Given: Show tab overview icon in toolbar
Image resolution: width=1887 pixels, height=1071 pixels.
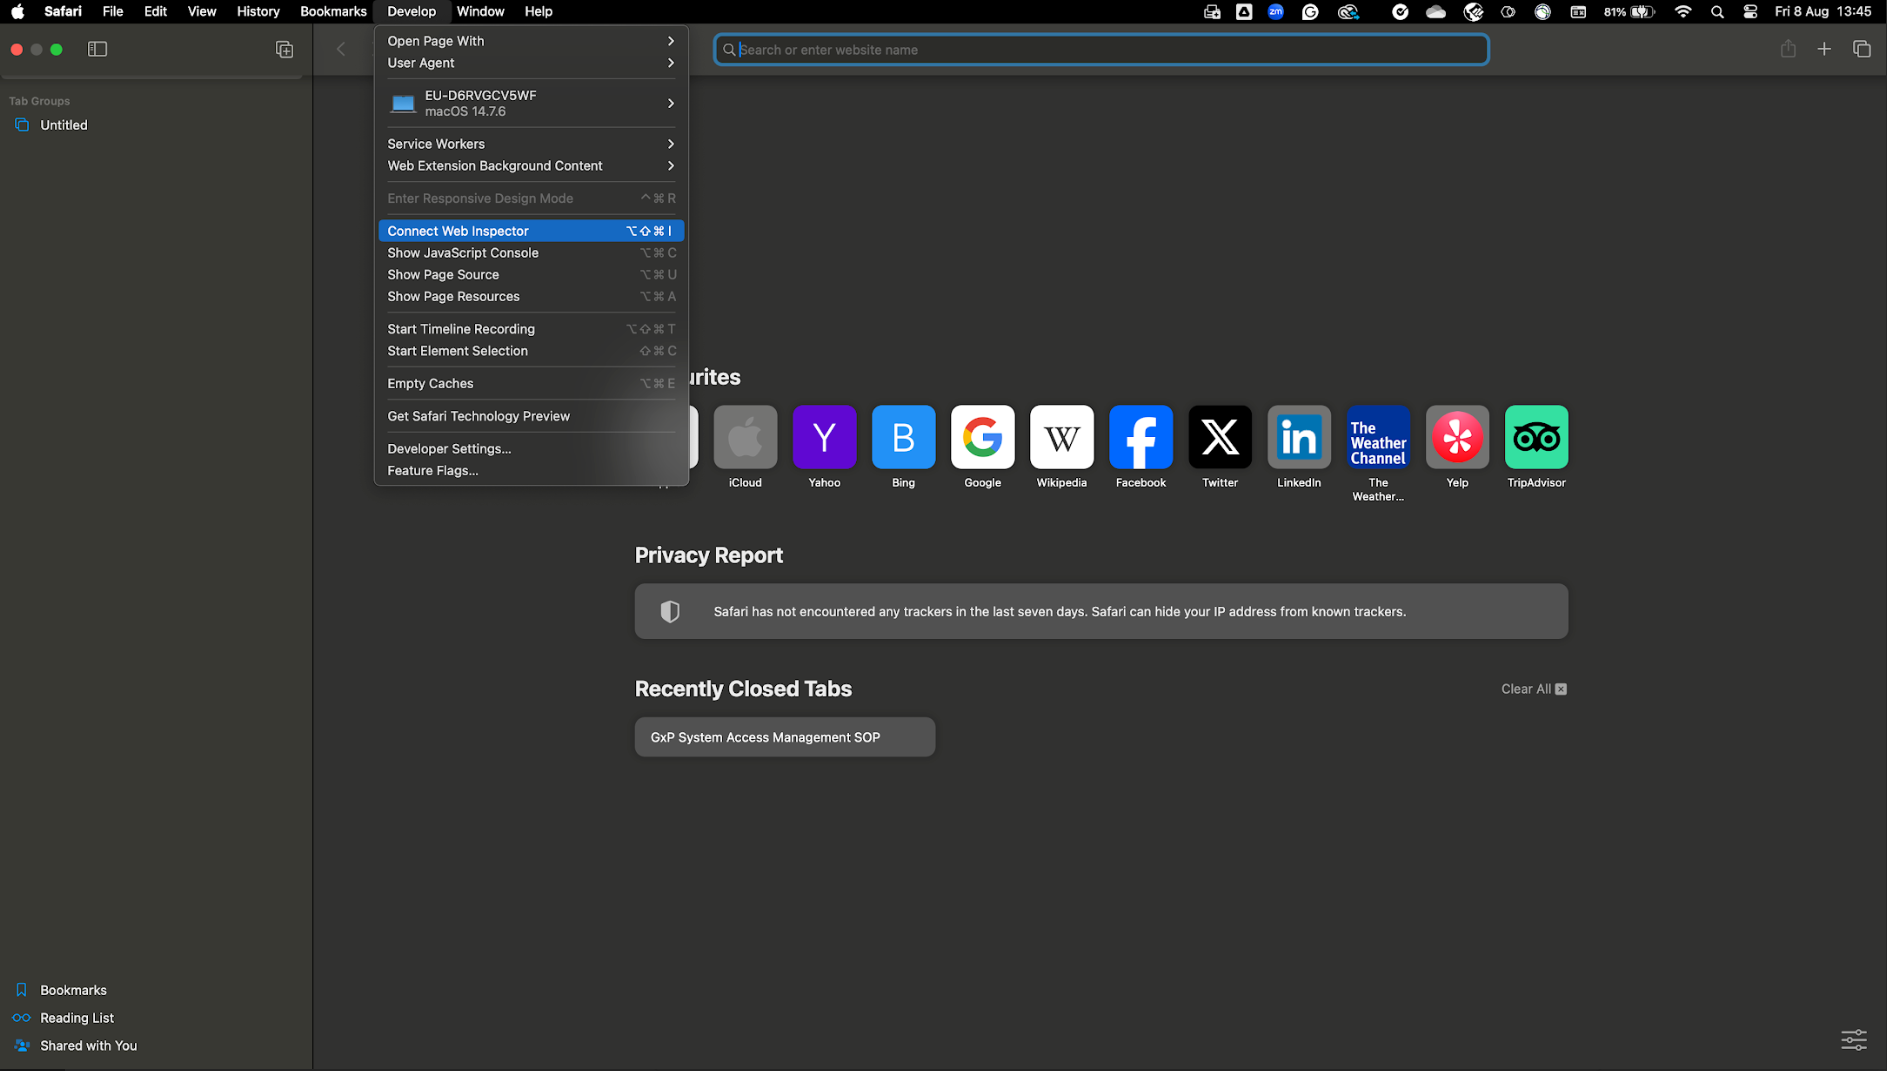Looking at the screenshot, I should (x=1861, y=49).
